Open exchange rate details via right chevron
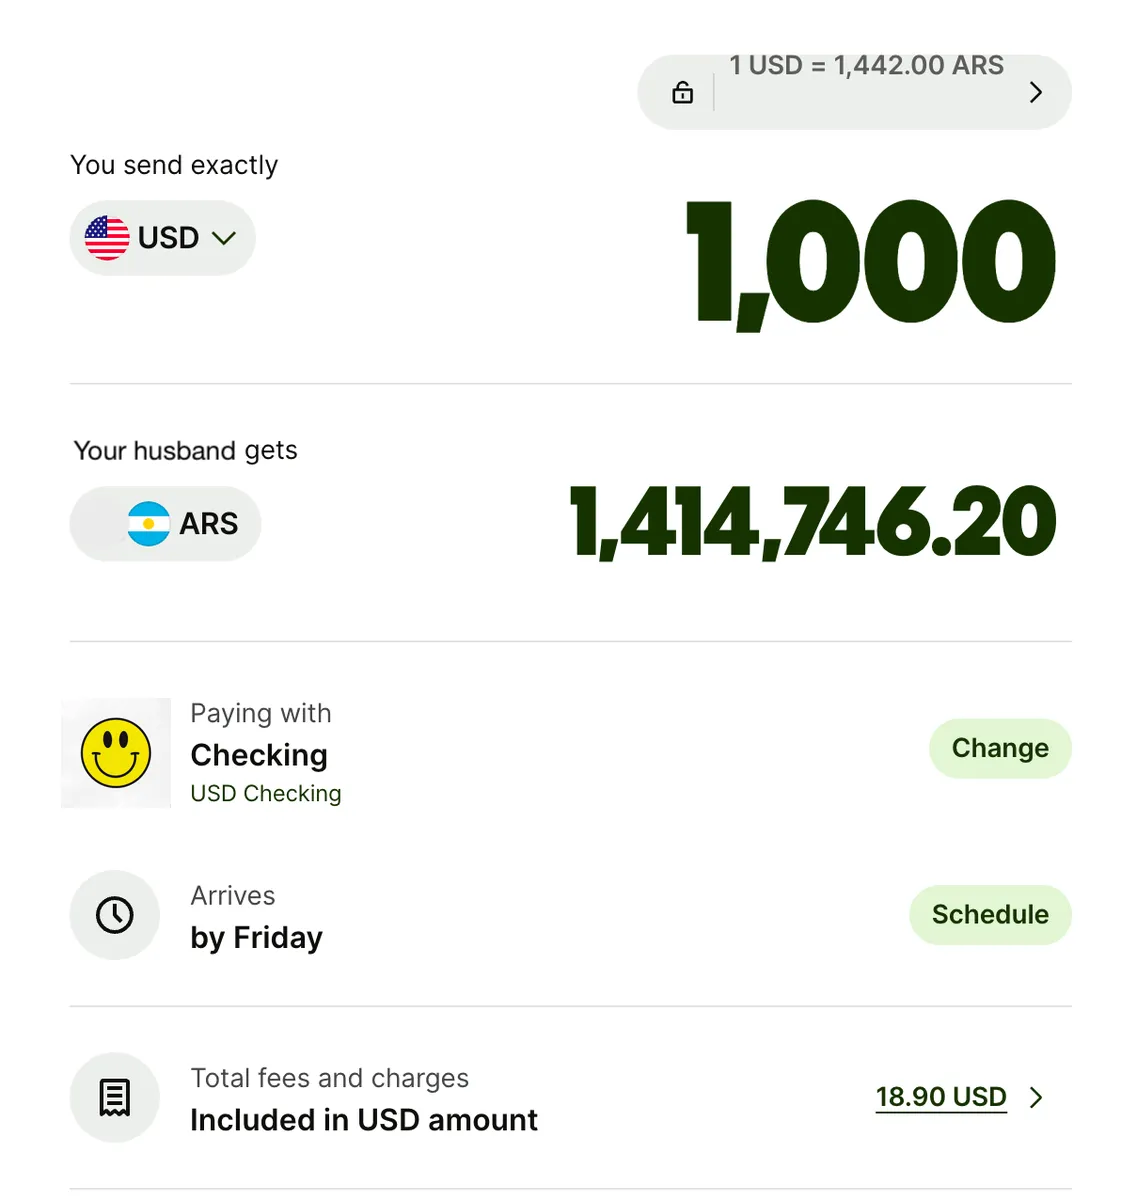1121x1200 pixels. click(1035, 93)
